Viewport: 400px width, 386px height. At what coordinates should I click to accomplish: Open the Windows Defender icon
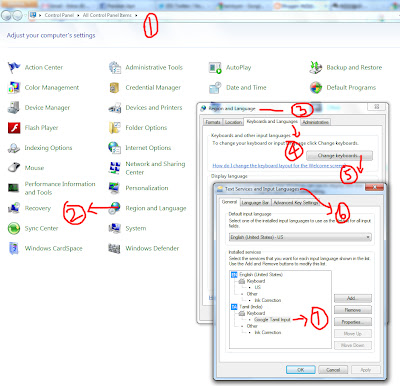point(115,248)
